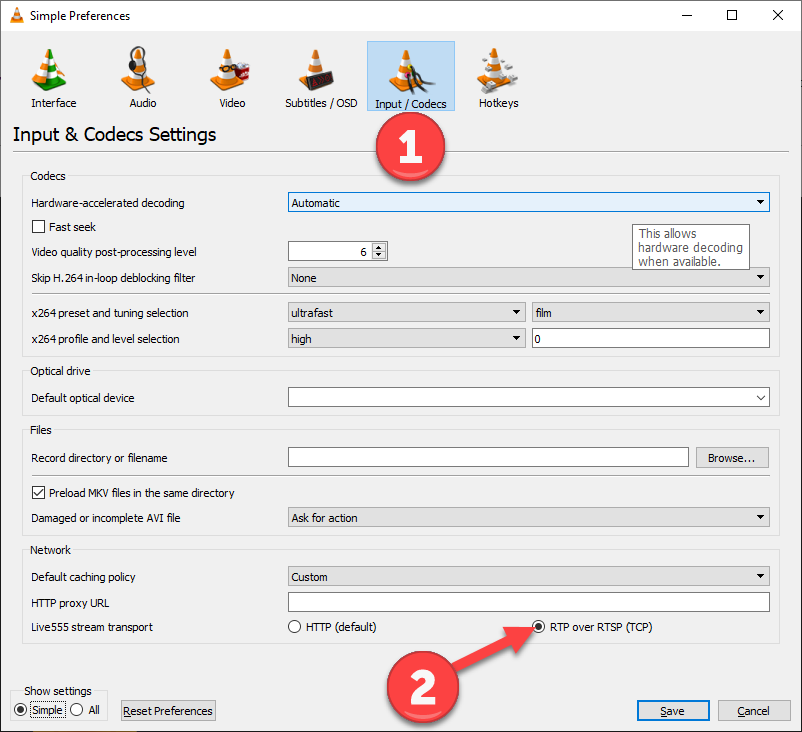The height and width of the screenshot is (732, 802).
Task: Click the video quality stepper up arrow
Action: (377, 247)
